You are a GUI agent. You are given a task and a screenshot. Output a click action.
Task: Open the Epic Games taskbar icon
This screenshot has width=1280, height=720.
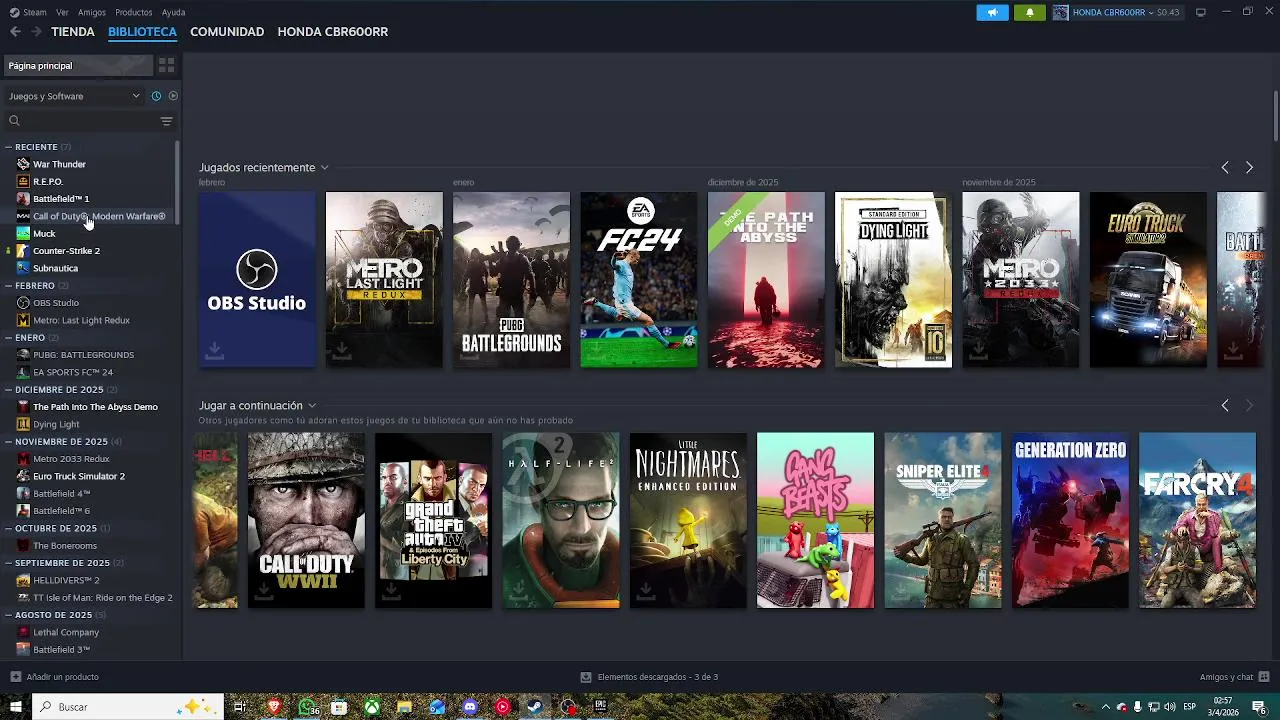tap(600, 707)
